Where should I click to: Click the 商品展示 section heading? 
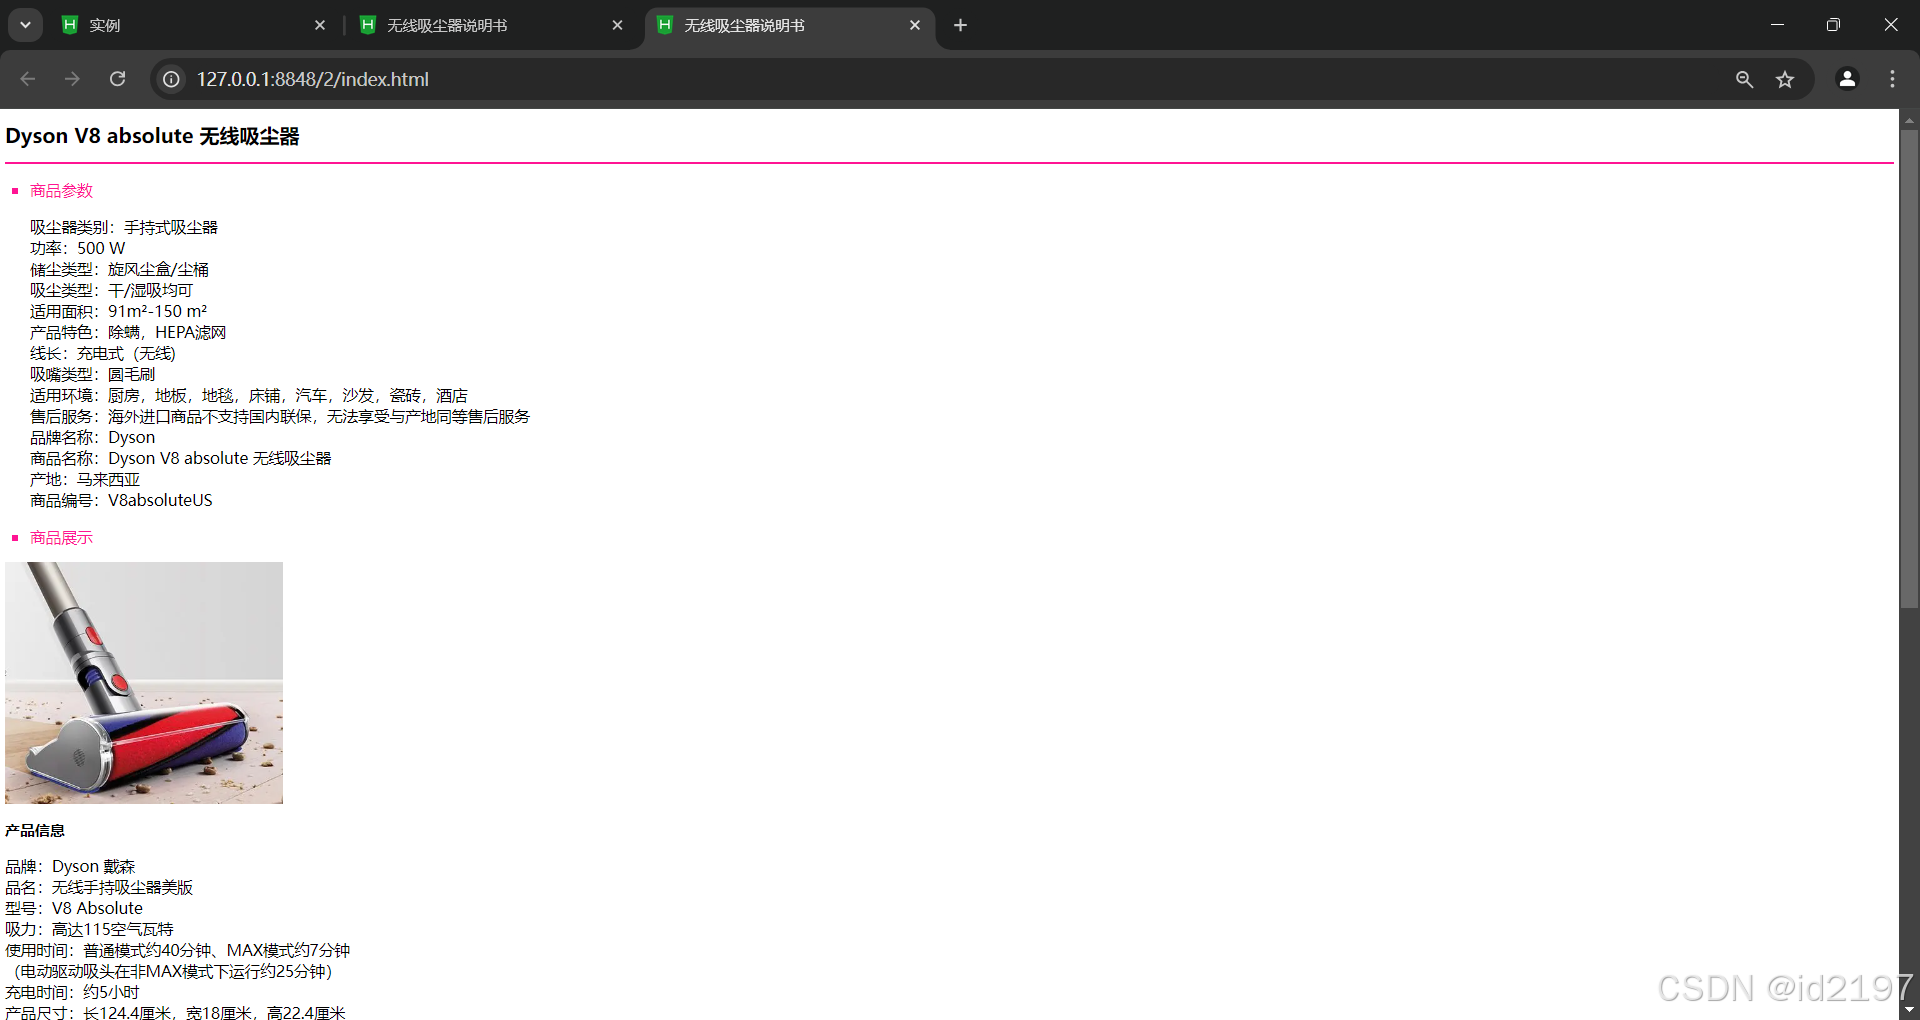coord(61,538)
